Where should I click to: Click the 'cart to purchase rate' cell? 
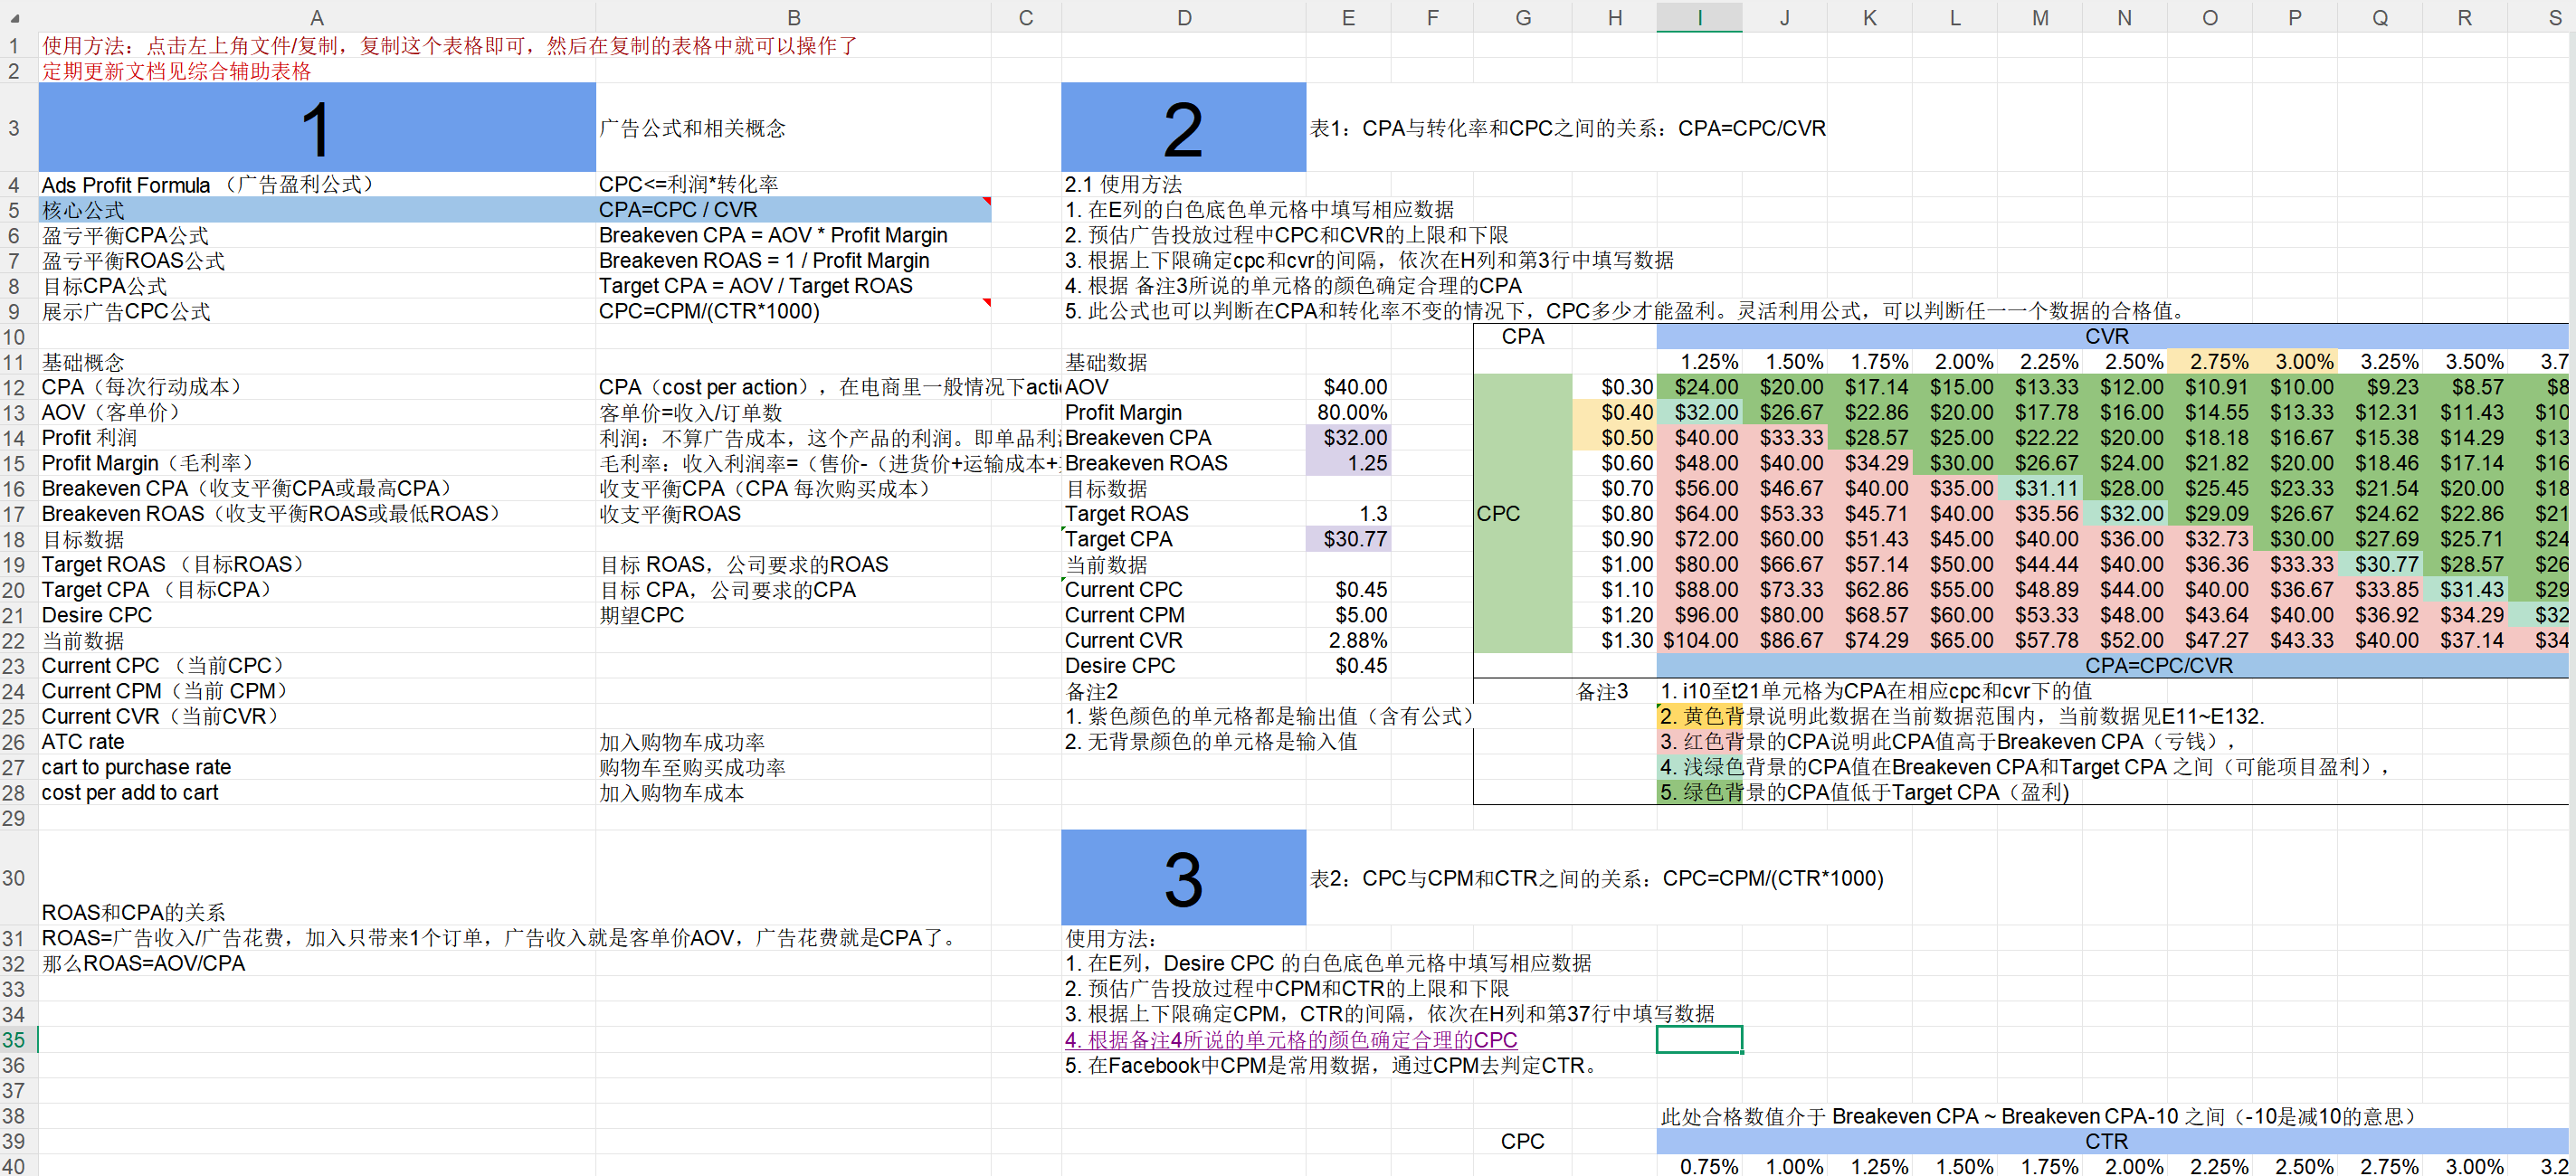pyautogui.click(x=317, y=767)
